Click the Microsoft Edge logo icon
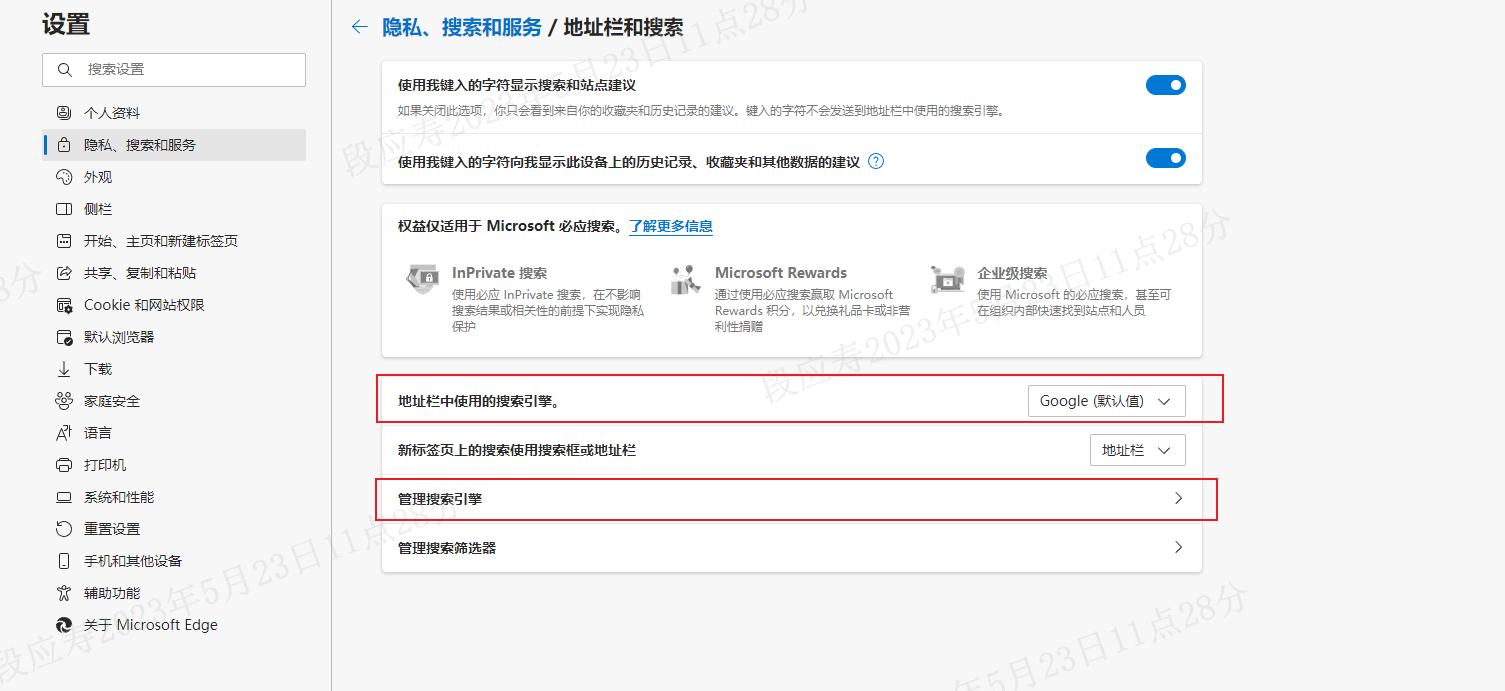Viewport: 1505px width, 691px height. (x=64, y=625)
